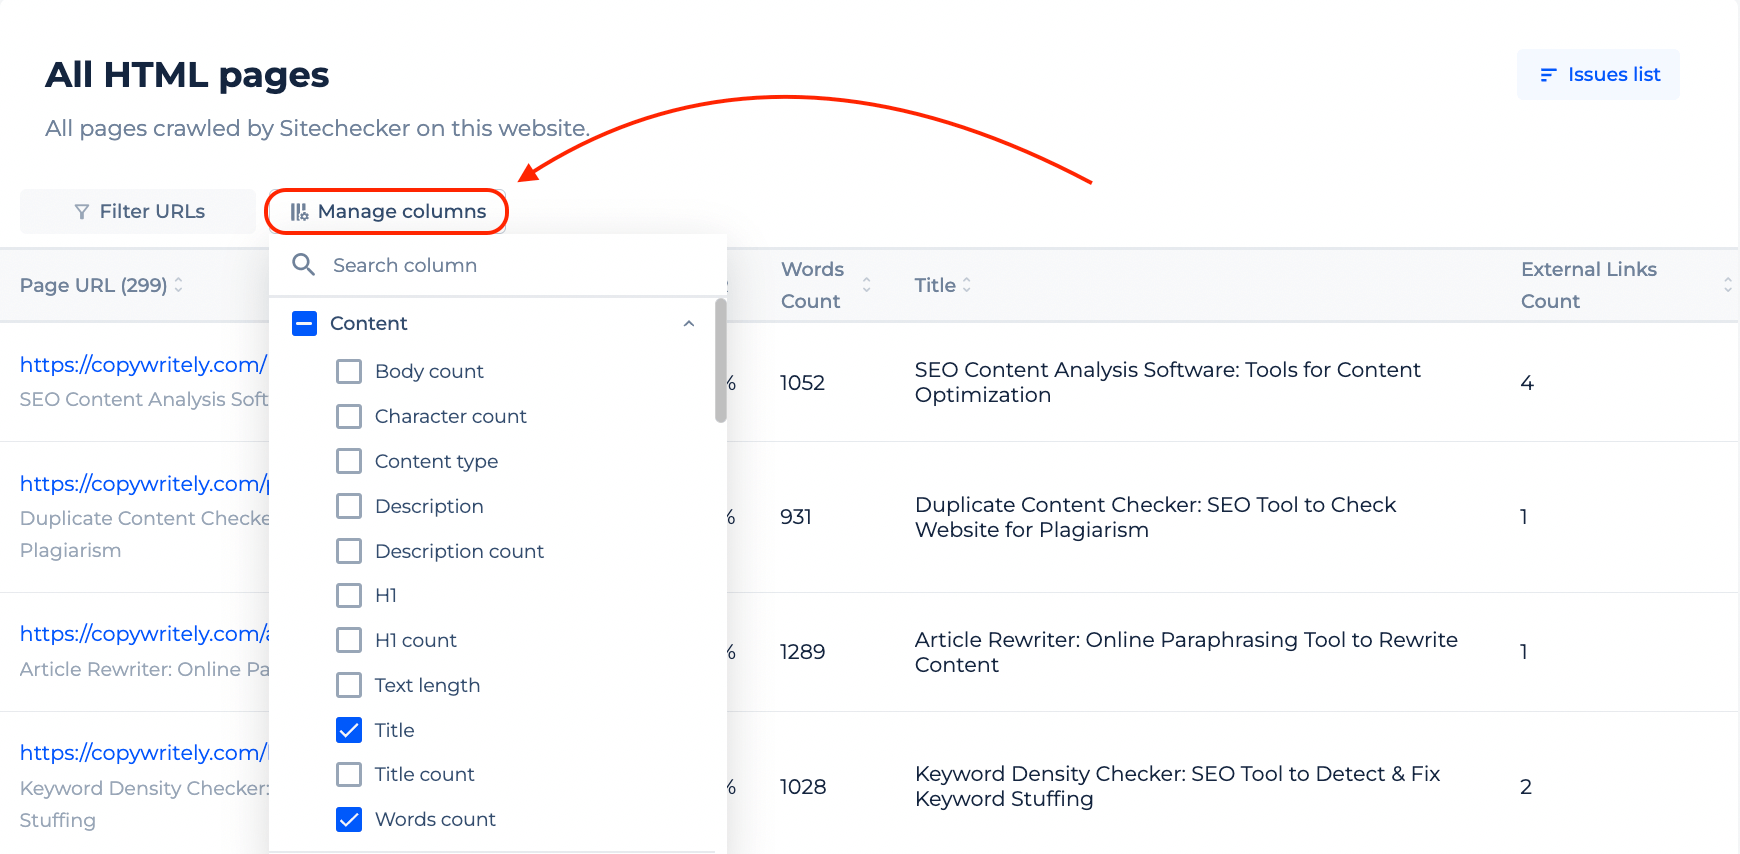Click the Words Count column header

point(812,285)
